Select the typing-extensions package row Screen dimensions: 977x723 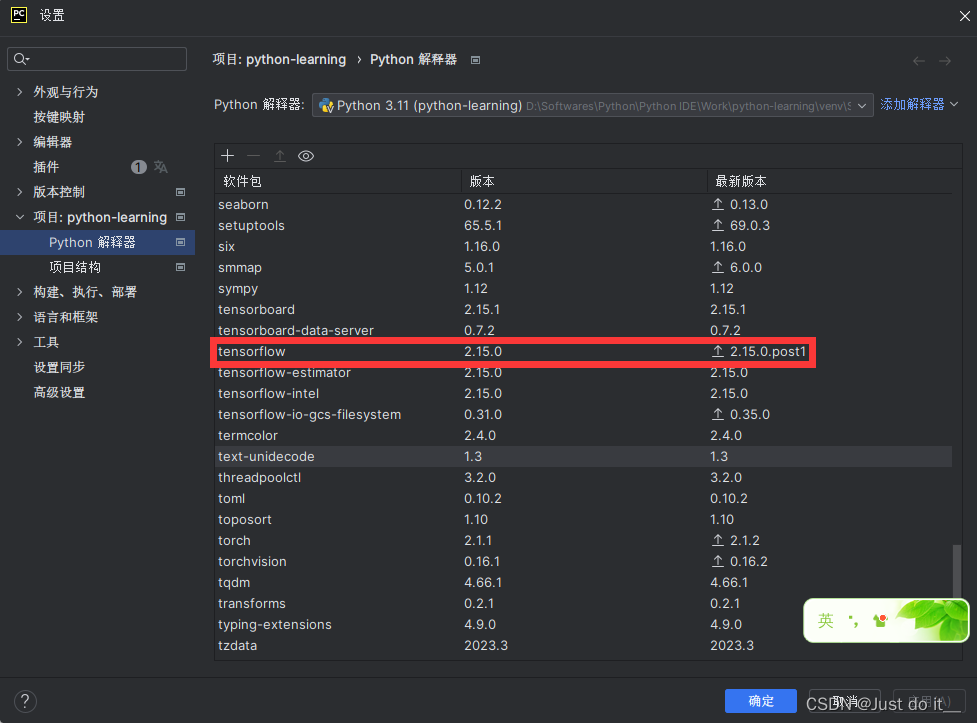tap(584, 625)
